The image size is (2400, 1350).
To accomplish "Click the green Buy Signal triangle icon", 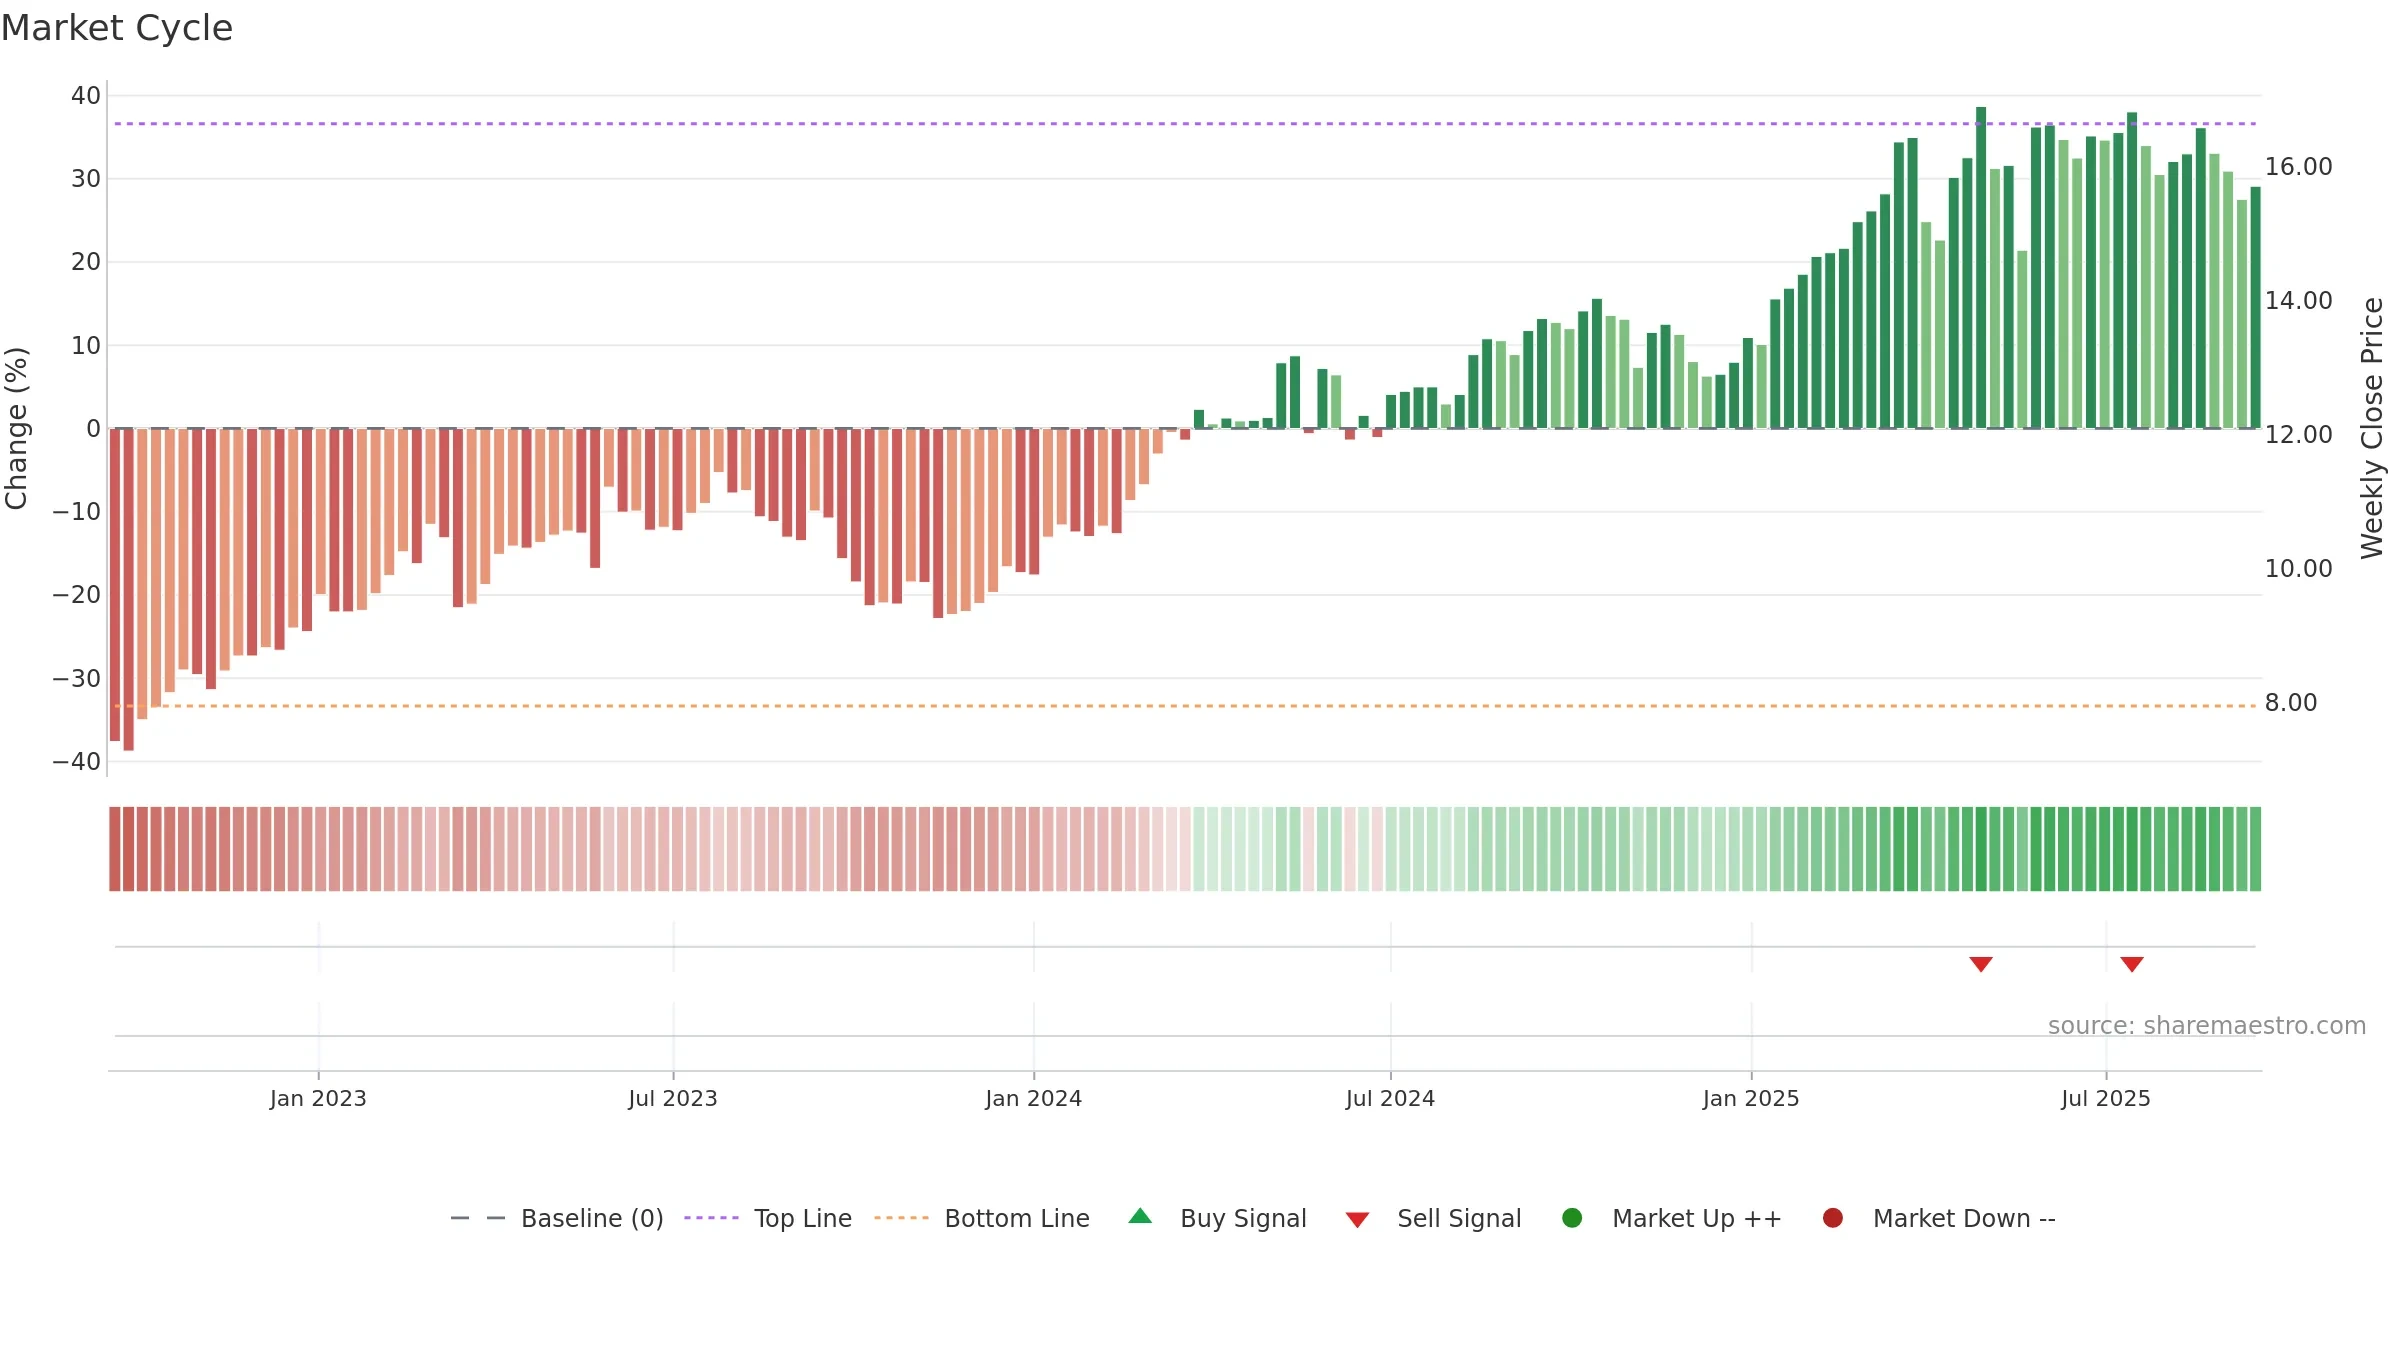I will [1140, 1216].
